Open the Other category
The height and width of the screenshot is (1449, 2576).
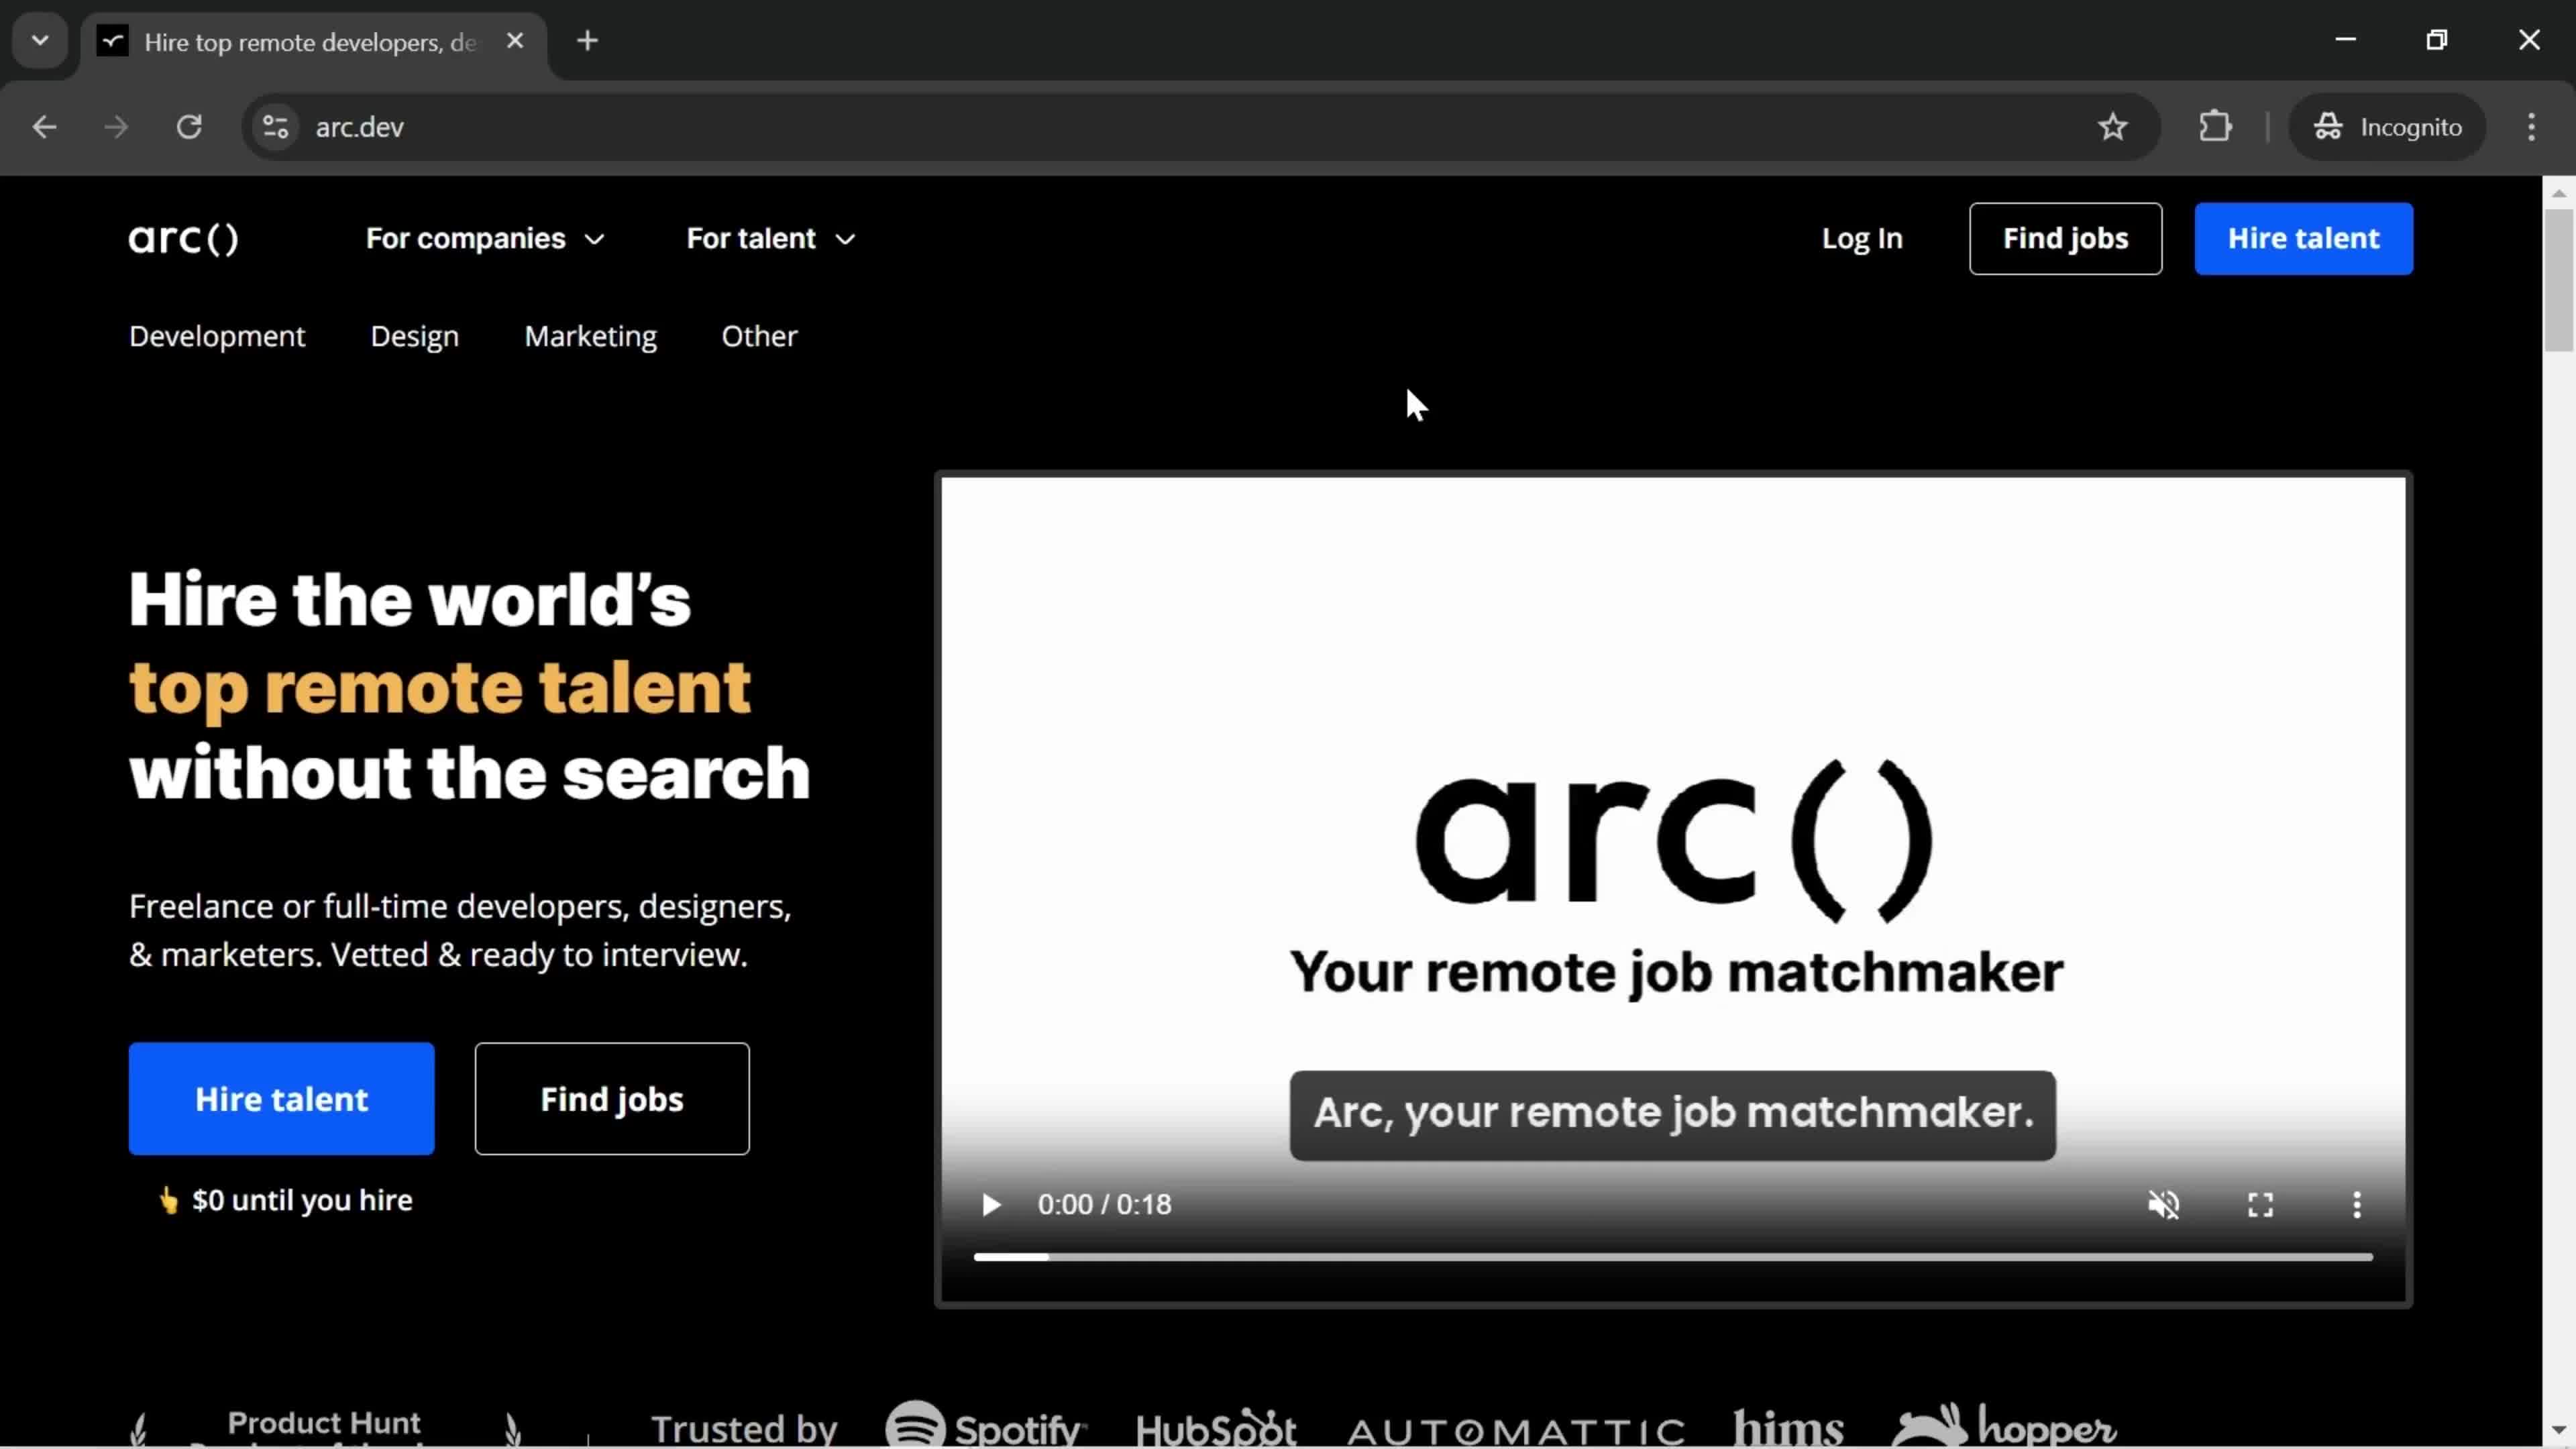[x=760, y=336]
